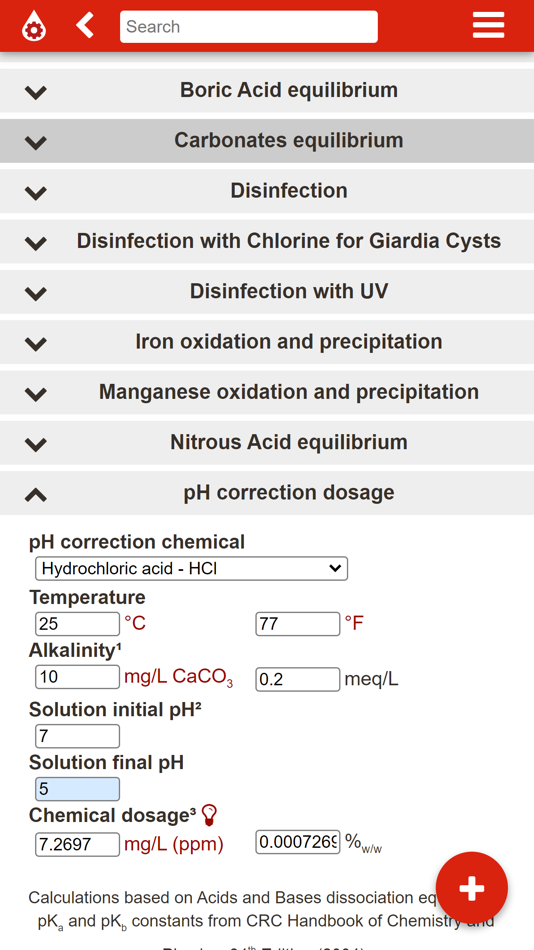Click the water drop gear logo
The height and width of the screenshot is (950, 534).
coord(34,26)
